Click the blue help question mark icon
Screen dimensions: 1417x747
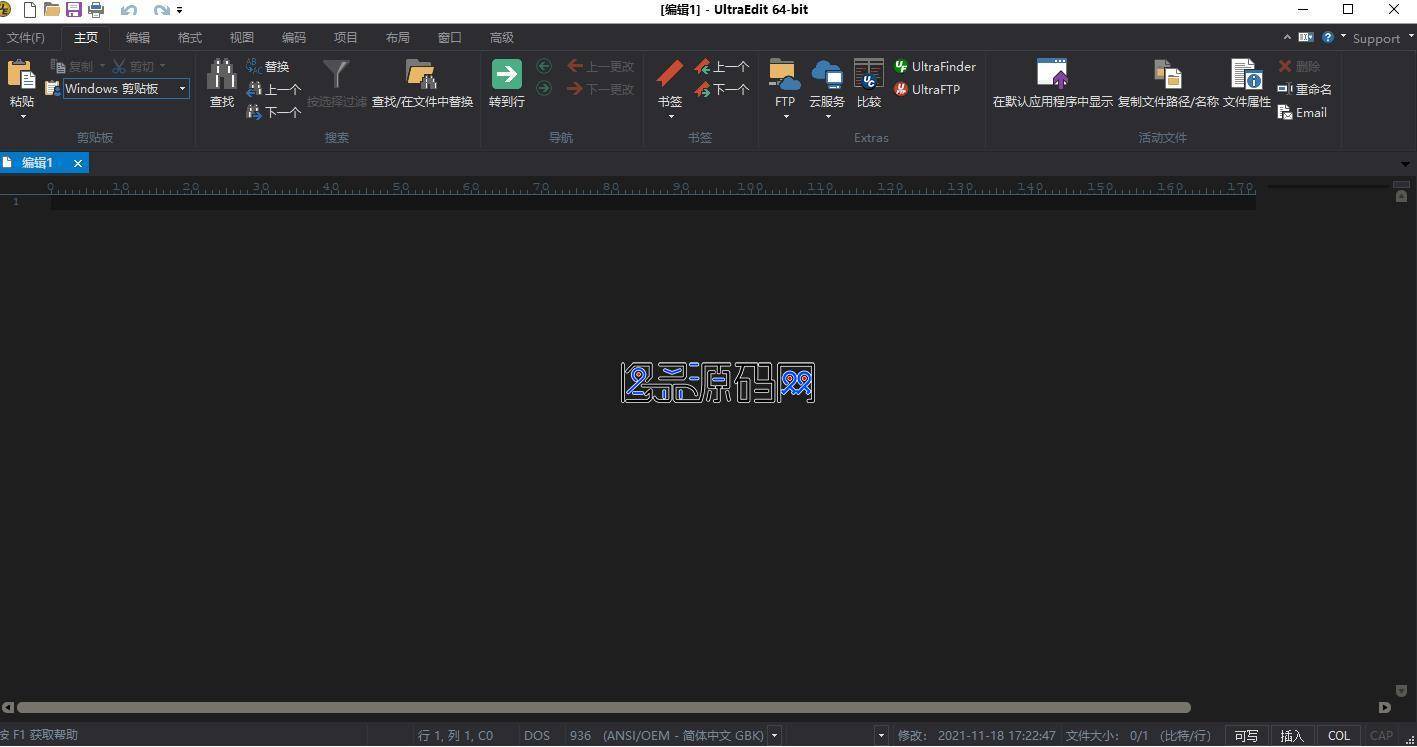click(x=1328, y=37)
